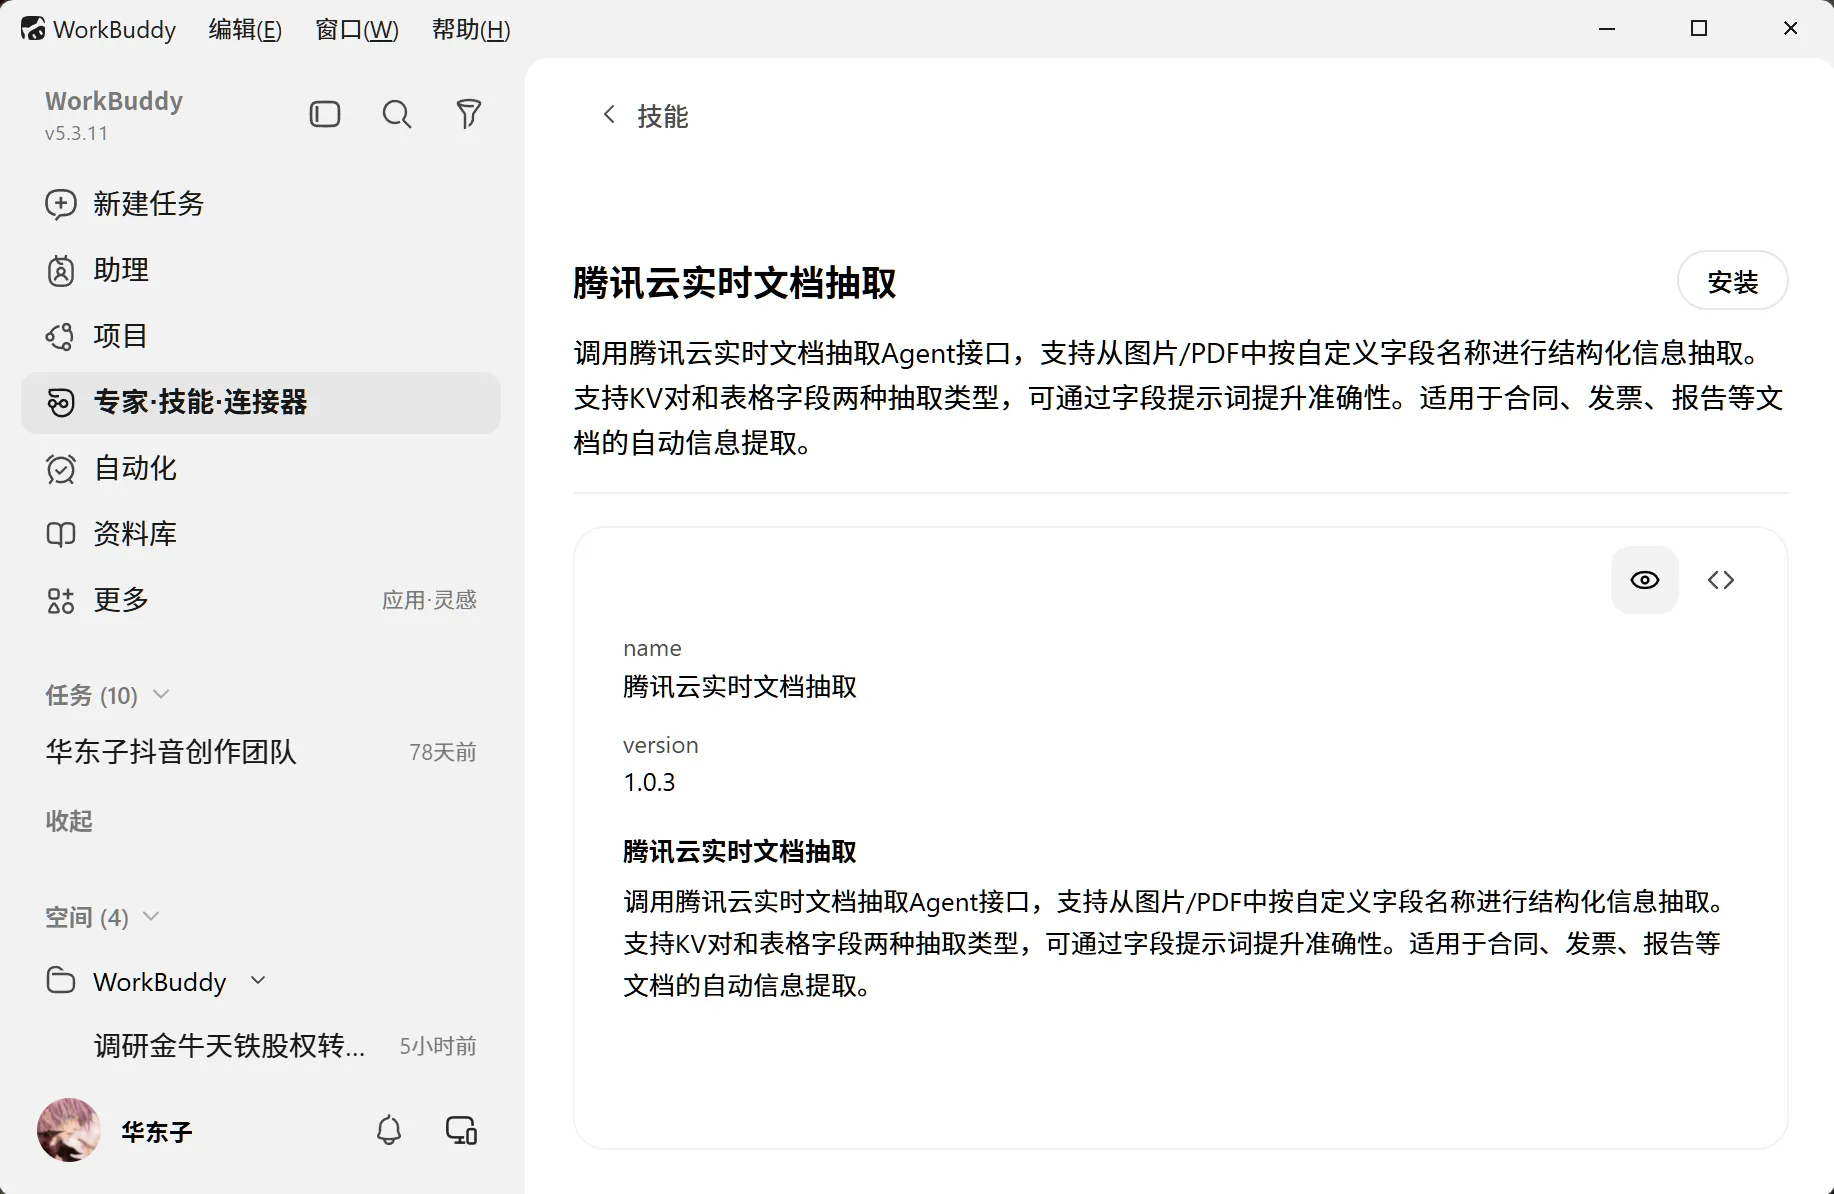The width and height of the screenshot is (1834, 1194).
Task: Open the 窗口(W) menu
Action: tap(357, 30)
